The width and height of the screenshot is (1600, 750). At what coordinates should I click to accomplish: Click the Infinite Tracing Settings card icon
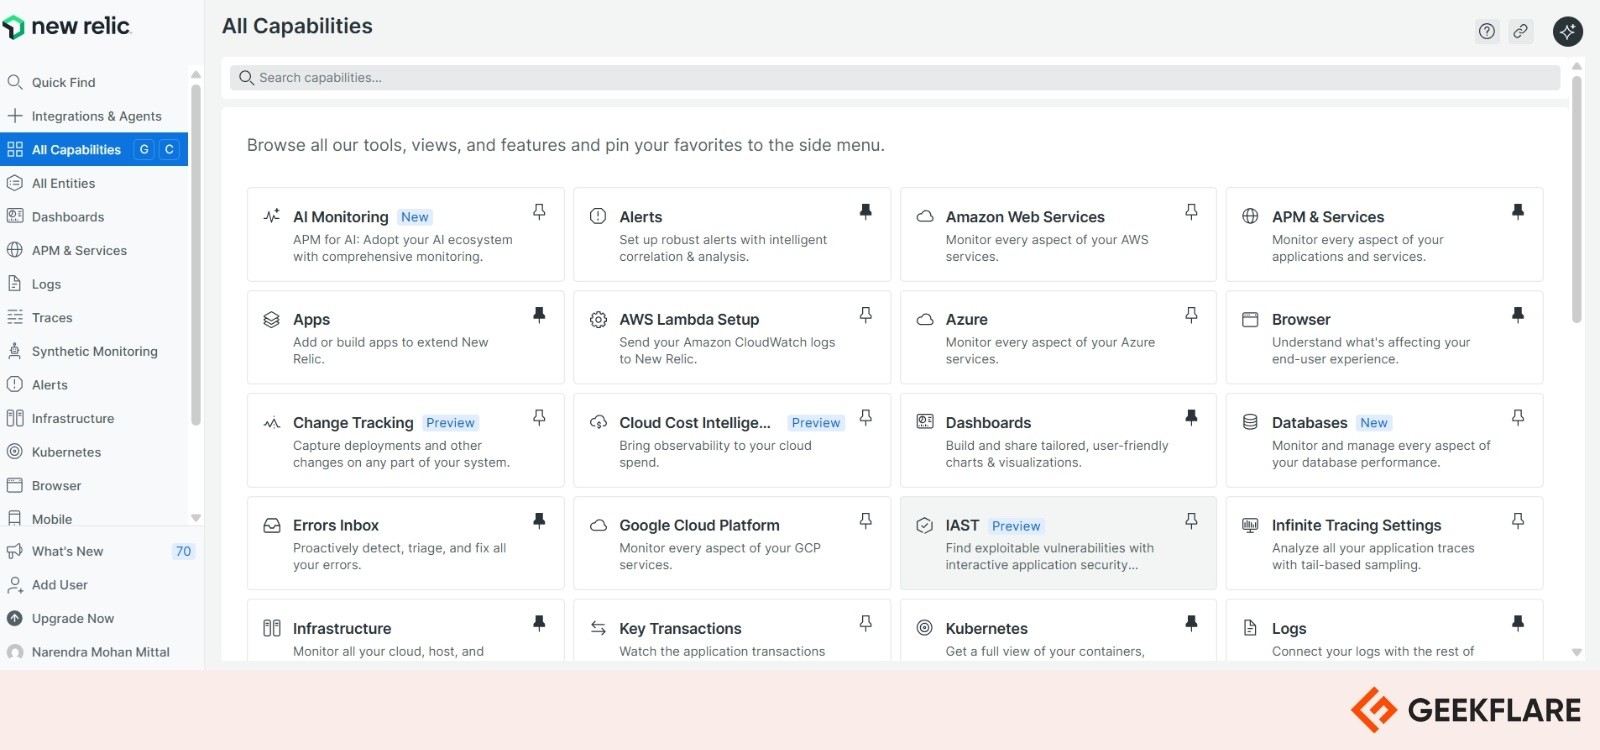coord(1250,525)
